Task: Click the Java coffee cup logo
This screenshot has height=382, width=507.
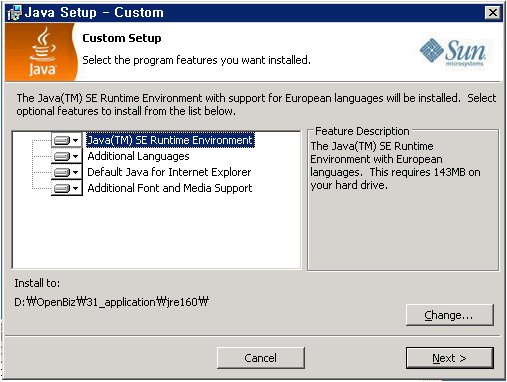Action: [42, 52]
